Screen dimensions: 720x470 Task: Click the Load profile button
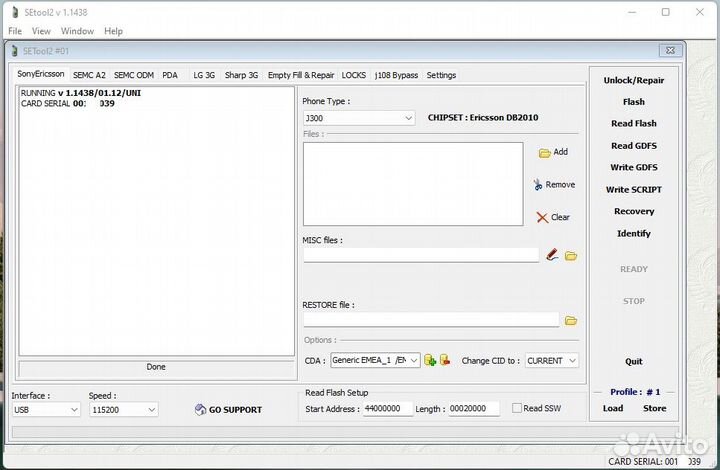(613, 408)
